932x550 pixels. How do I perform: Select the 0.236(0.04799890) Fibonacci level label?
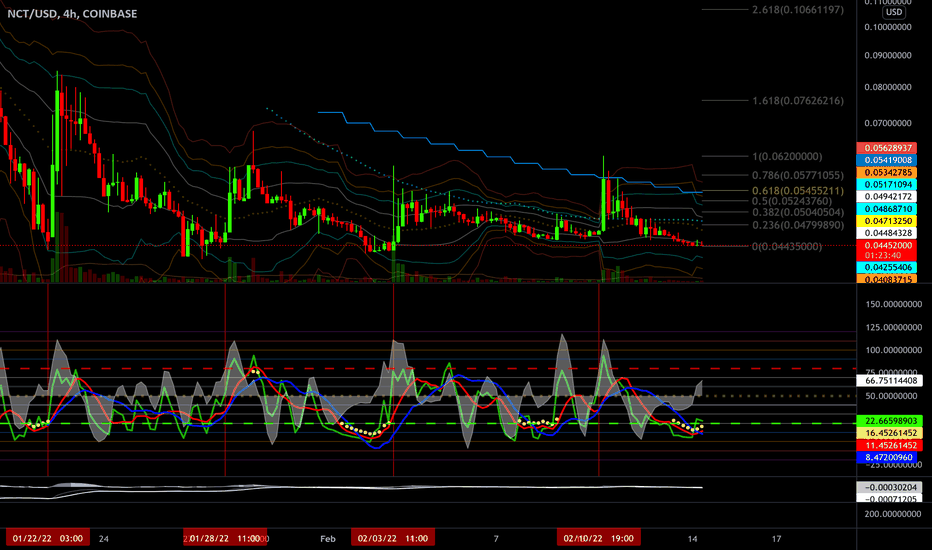pos(798,225)
